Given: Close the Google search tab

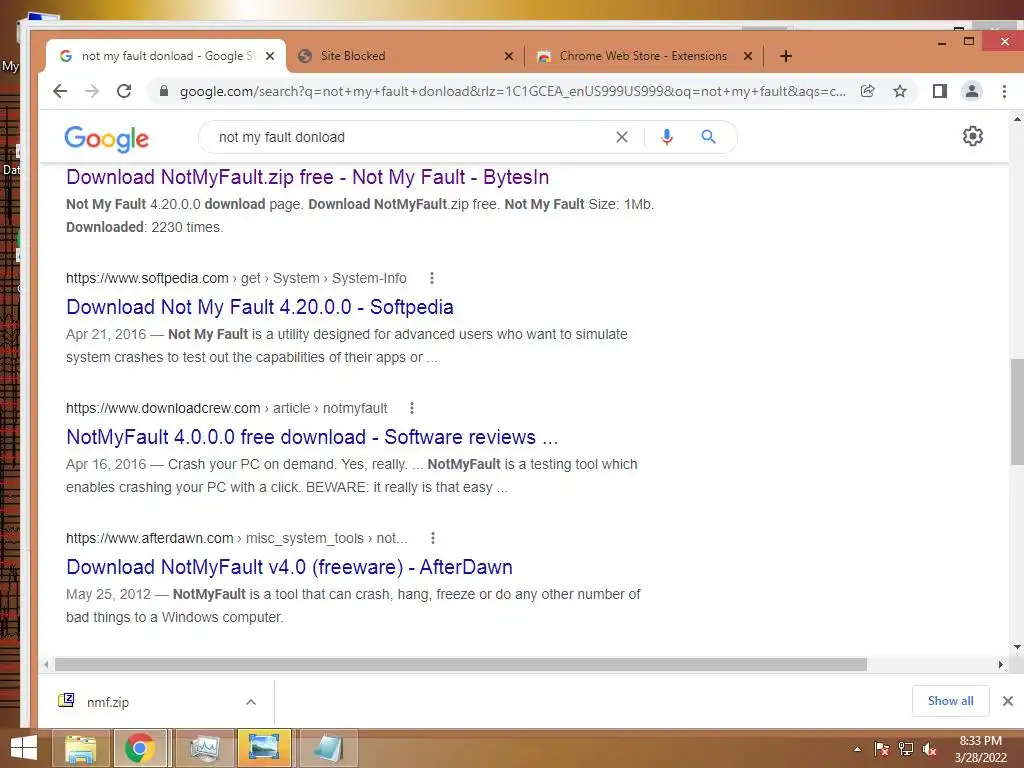Looking at the screenshot, I should [270, 56].
